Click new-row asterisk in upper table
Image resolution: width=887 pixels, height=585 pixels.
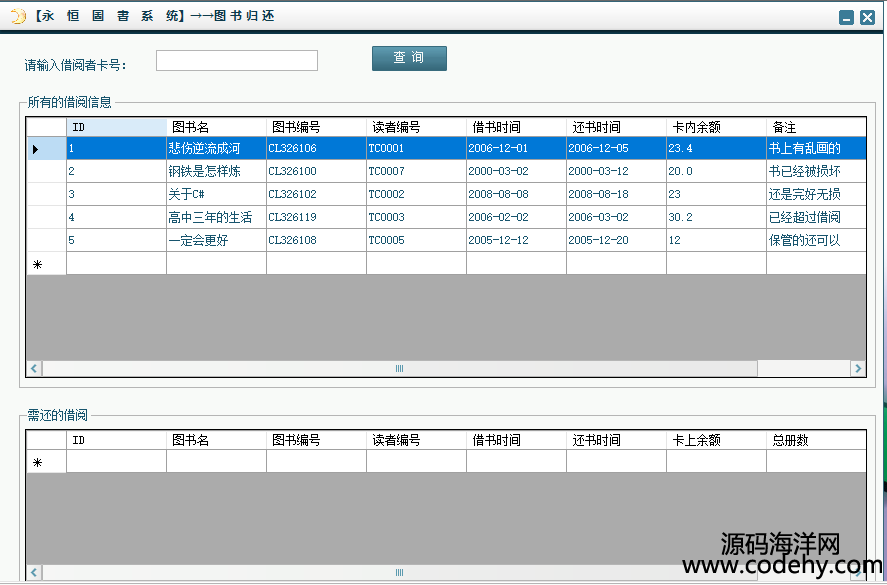pyautogui.click(x=37, y=264)
